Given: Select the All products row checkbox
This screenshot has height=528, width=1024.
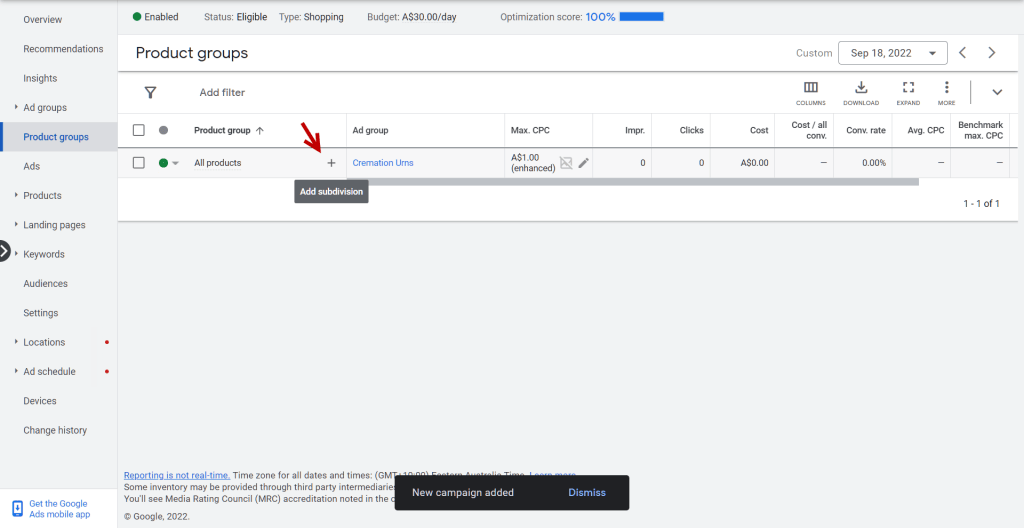Looking at the screenshot, I should [x=139, y=163].
